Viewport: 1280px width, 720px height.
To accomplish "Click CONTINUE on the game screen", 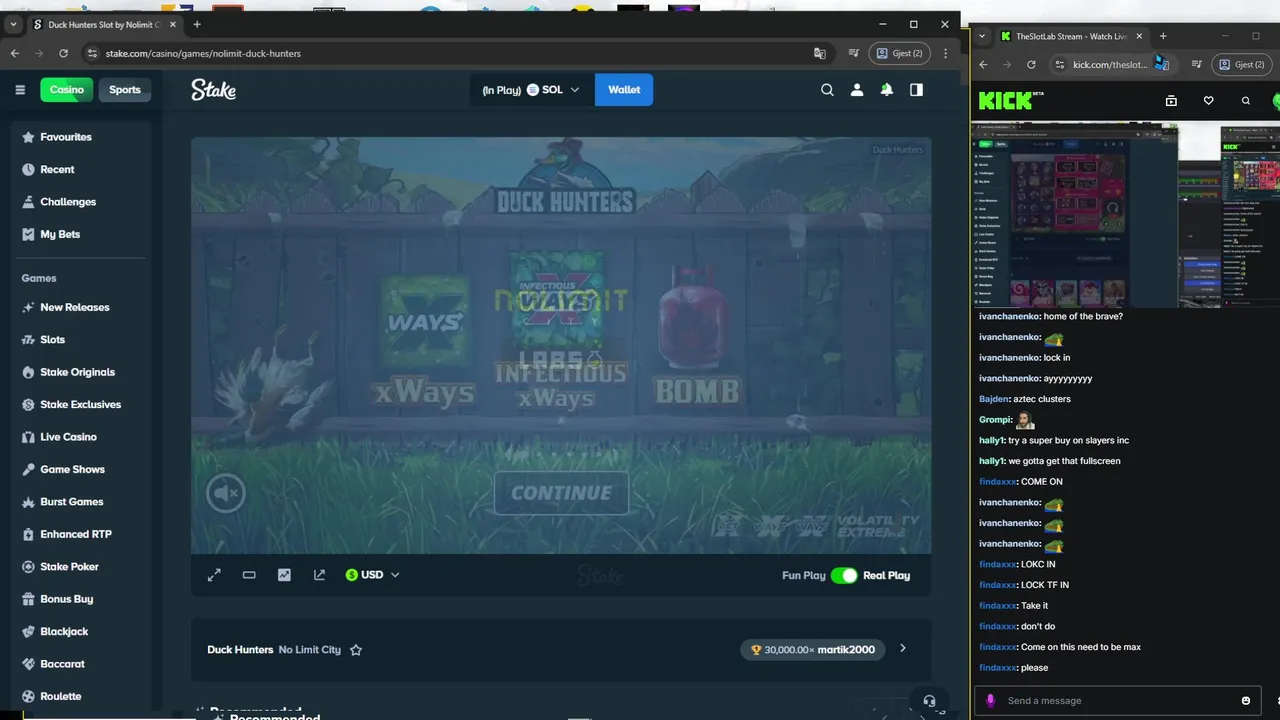I will [x=561, y=493].
